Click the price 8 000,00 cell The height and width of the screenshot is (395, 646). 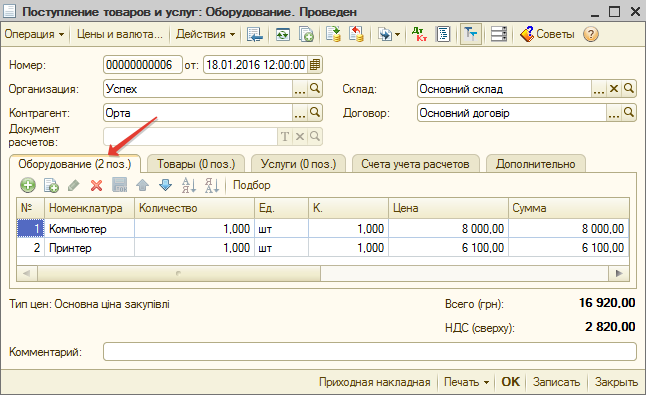click(x=448, y=229)
